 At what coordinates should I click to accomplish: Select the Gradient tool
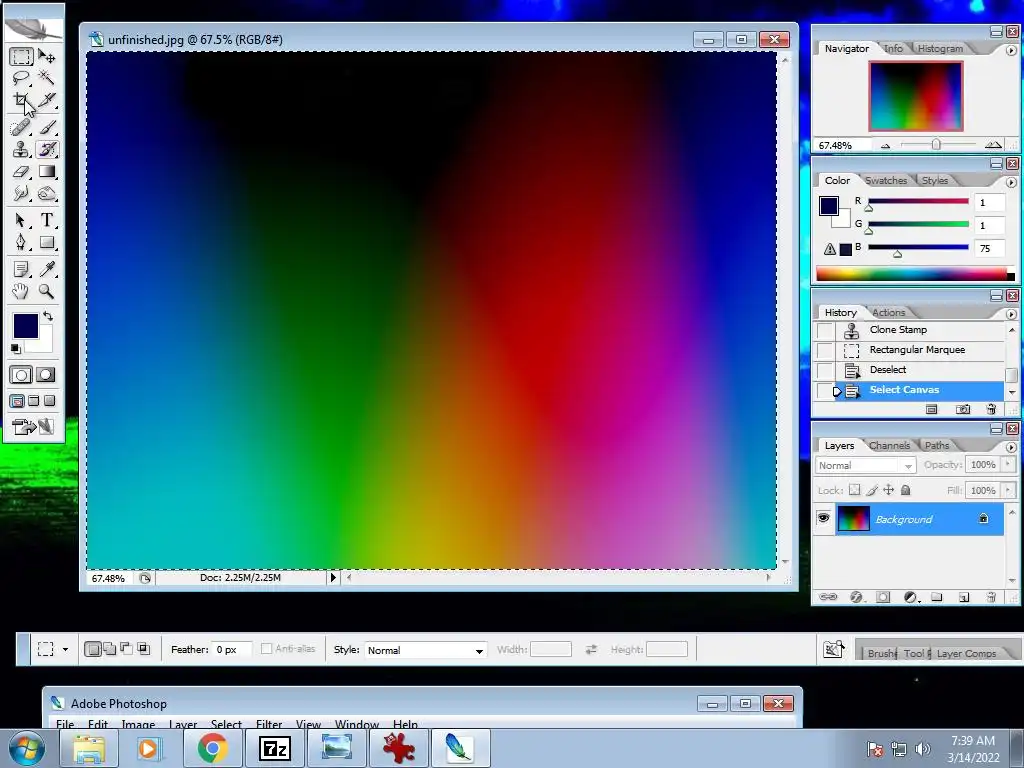pos(46,172)
